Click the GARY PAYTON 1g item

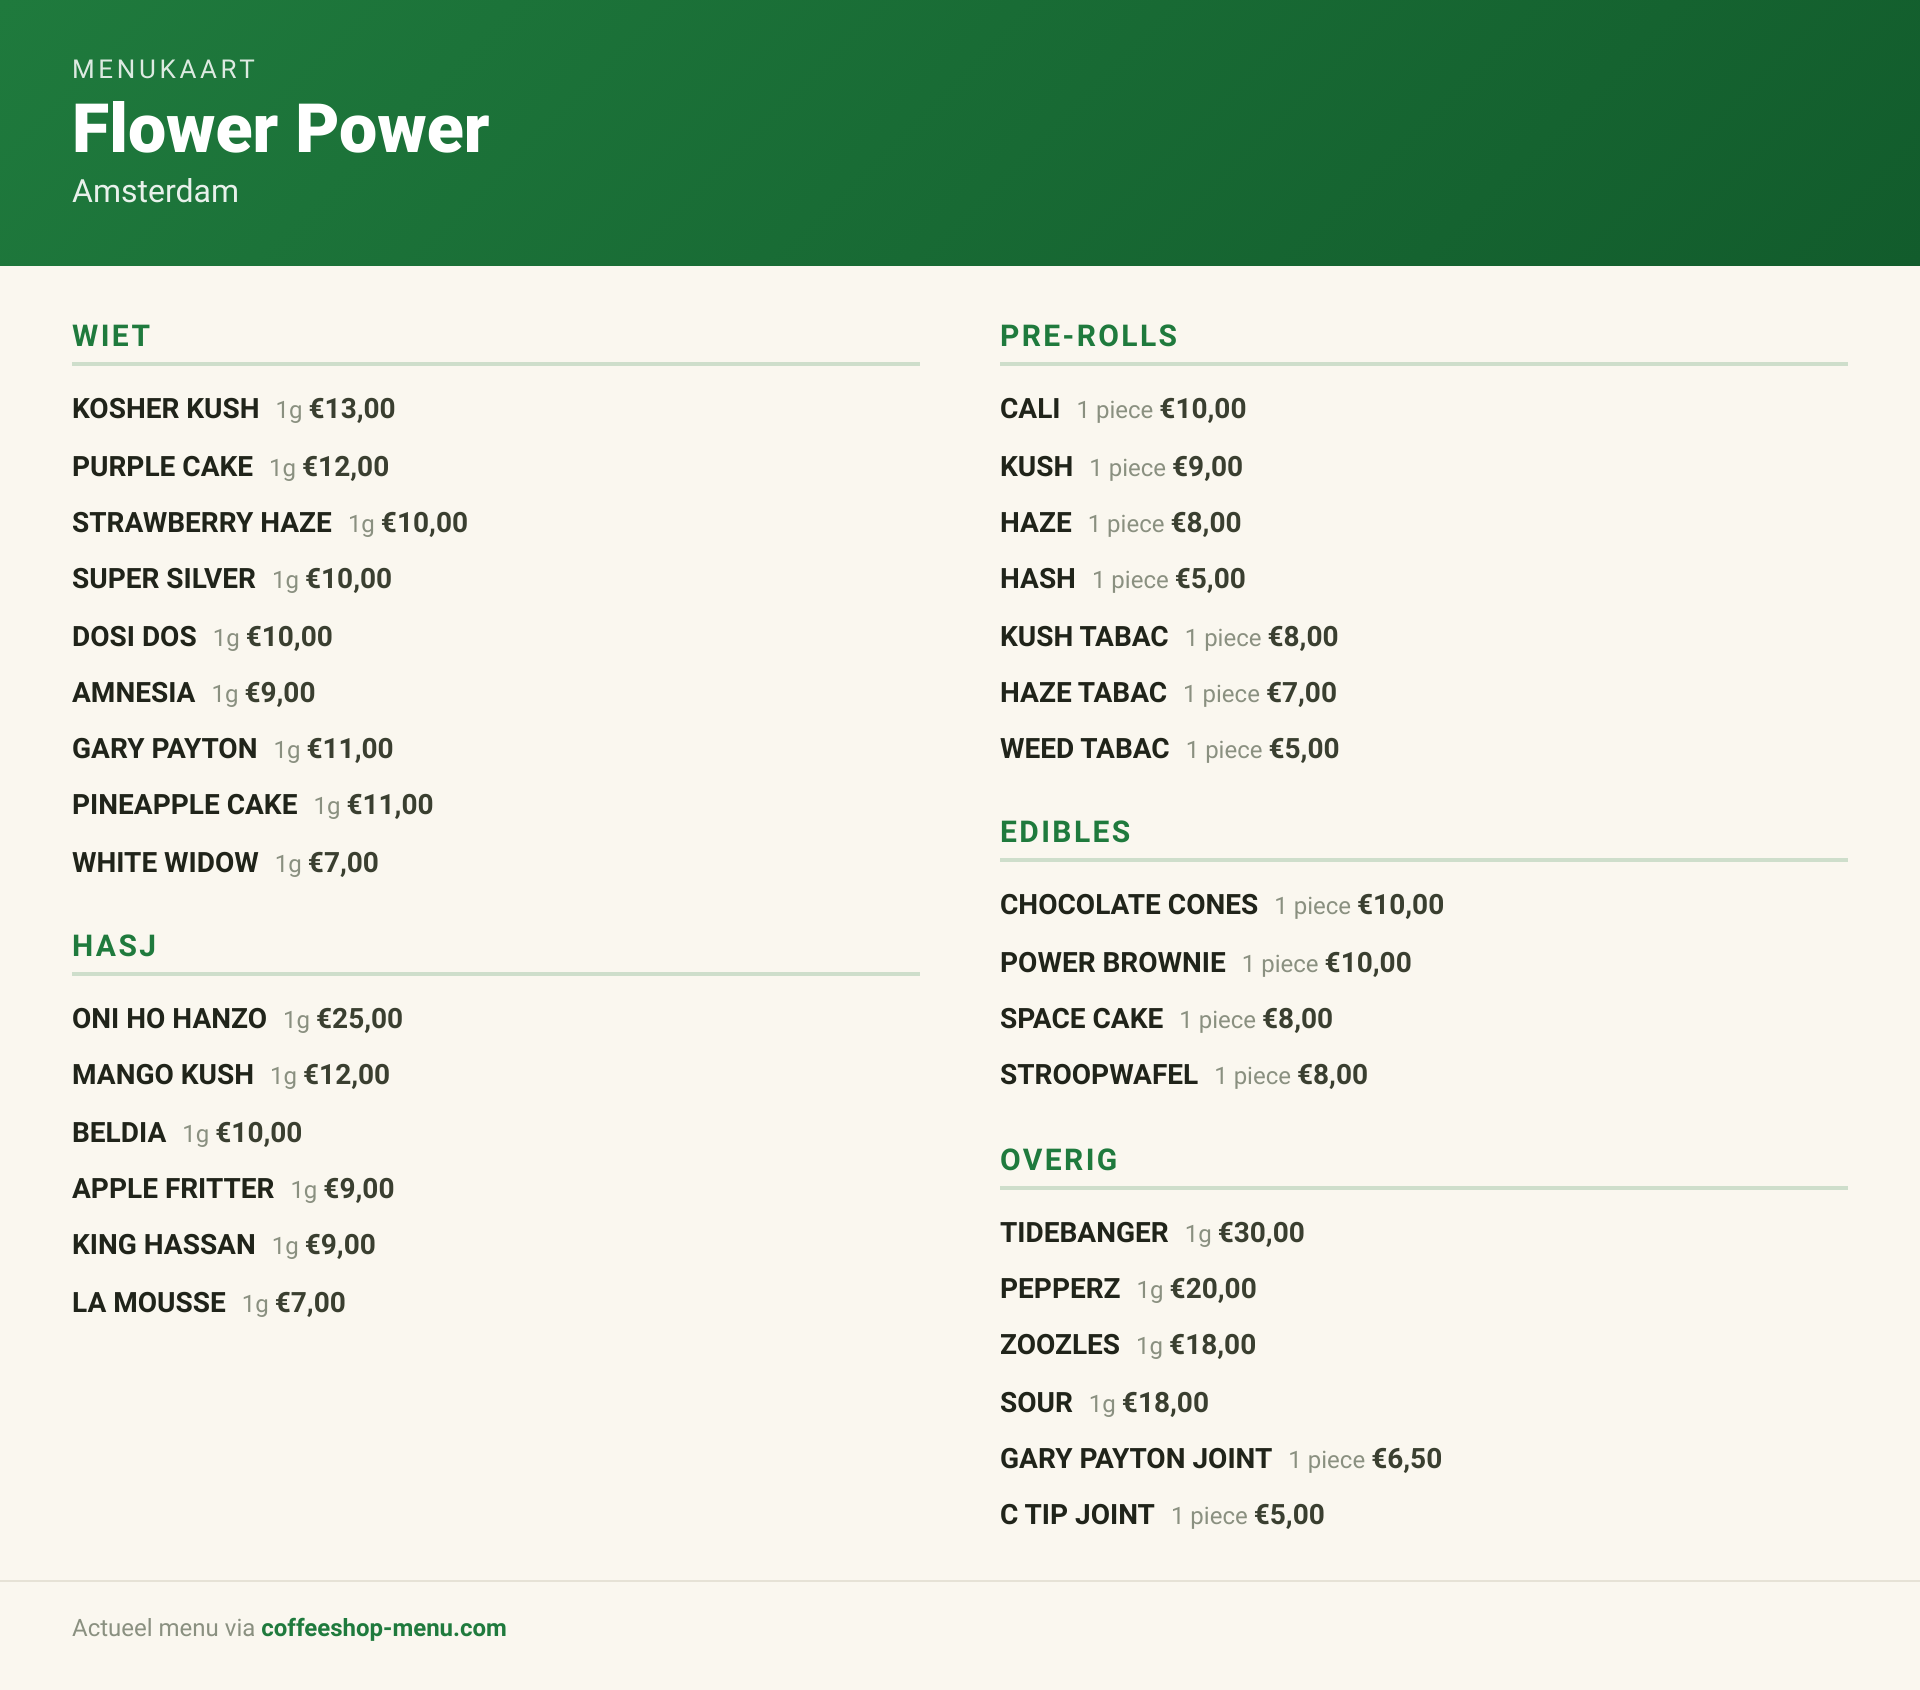233,749
